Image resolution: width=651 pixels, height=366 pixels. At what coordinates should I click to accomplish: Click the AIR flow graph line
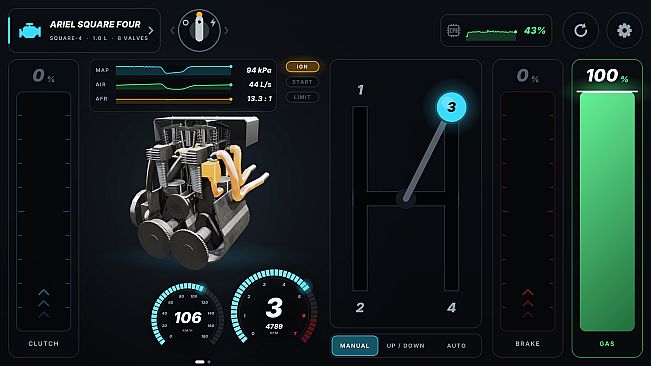click(174, 85)
